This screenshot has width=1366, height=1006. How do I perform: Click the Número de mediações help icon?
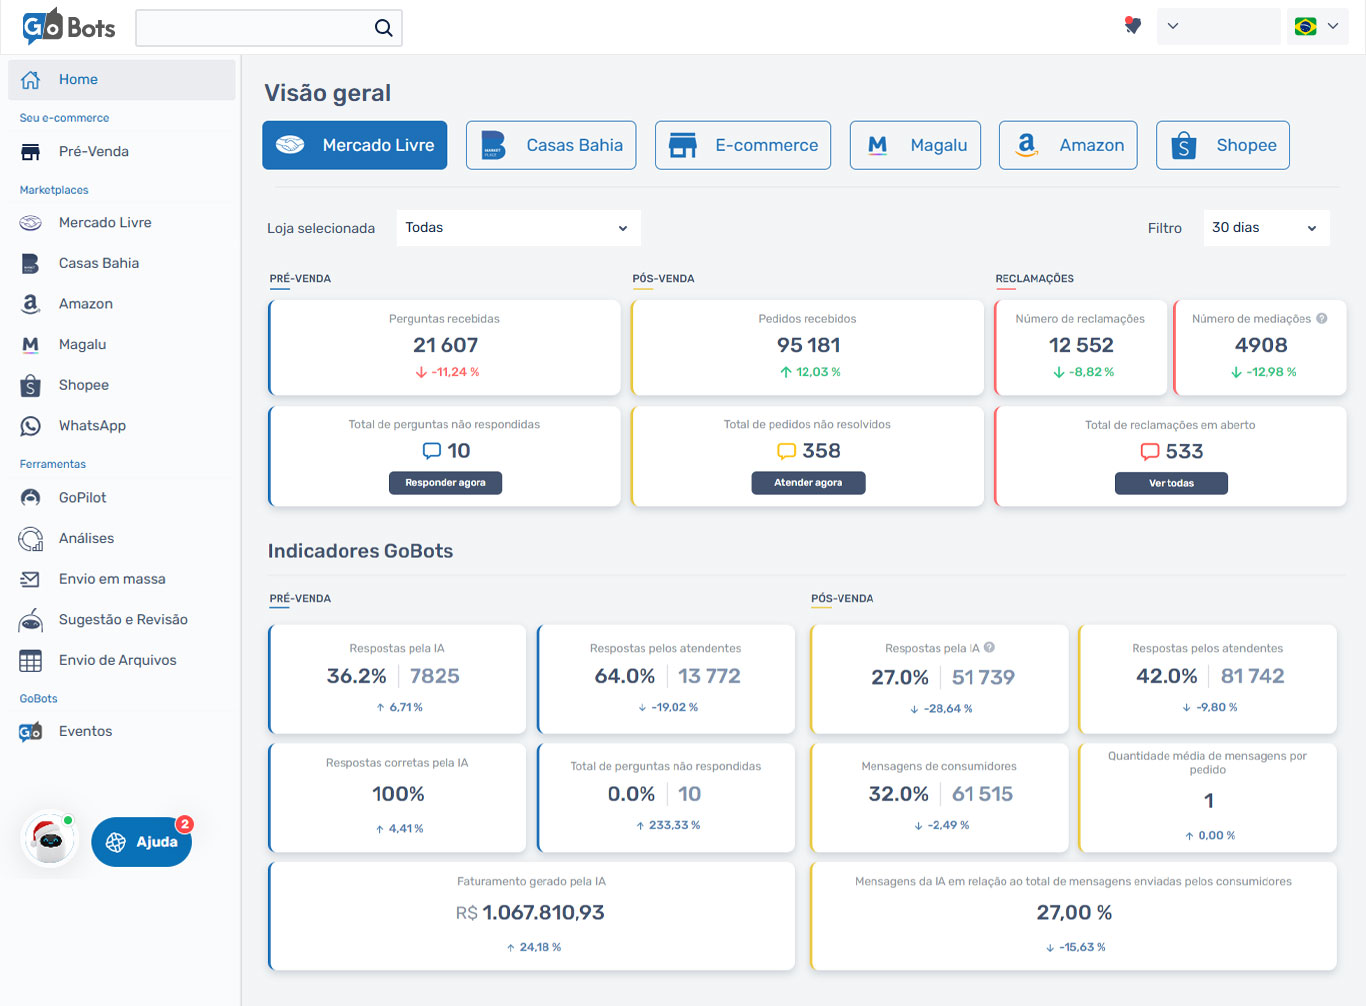pyautogui.click(x=1321, y=319)
